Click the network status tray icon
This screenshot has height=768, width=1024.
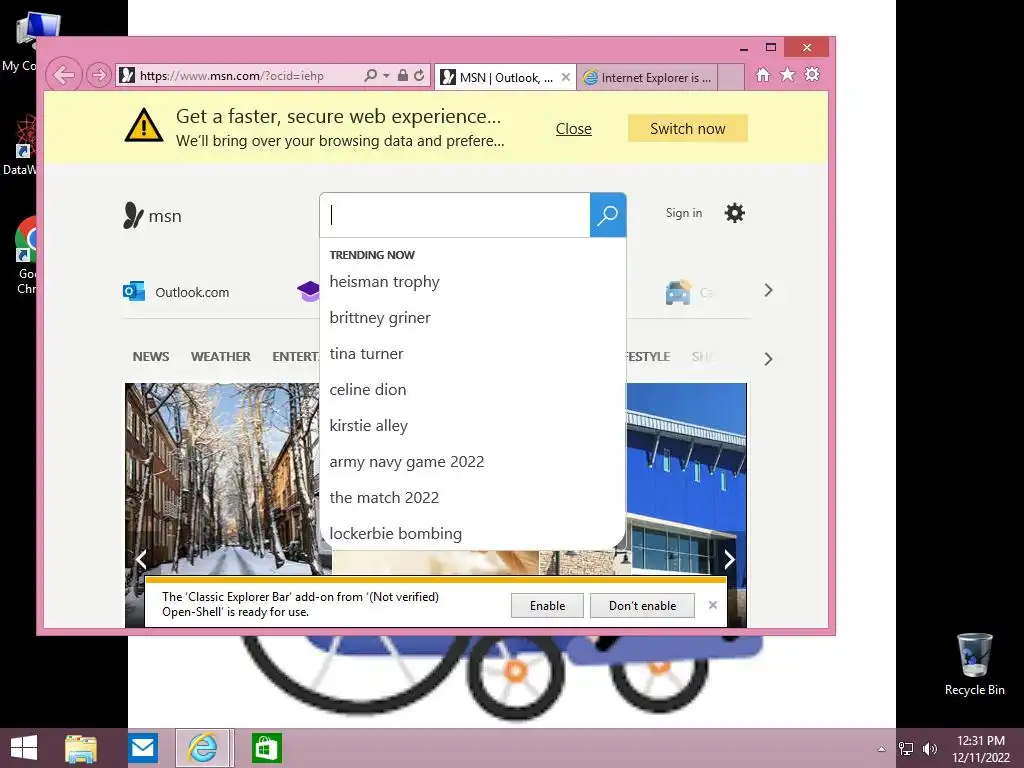906,749
